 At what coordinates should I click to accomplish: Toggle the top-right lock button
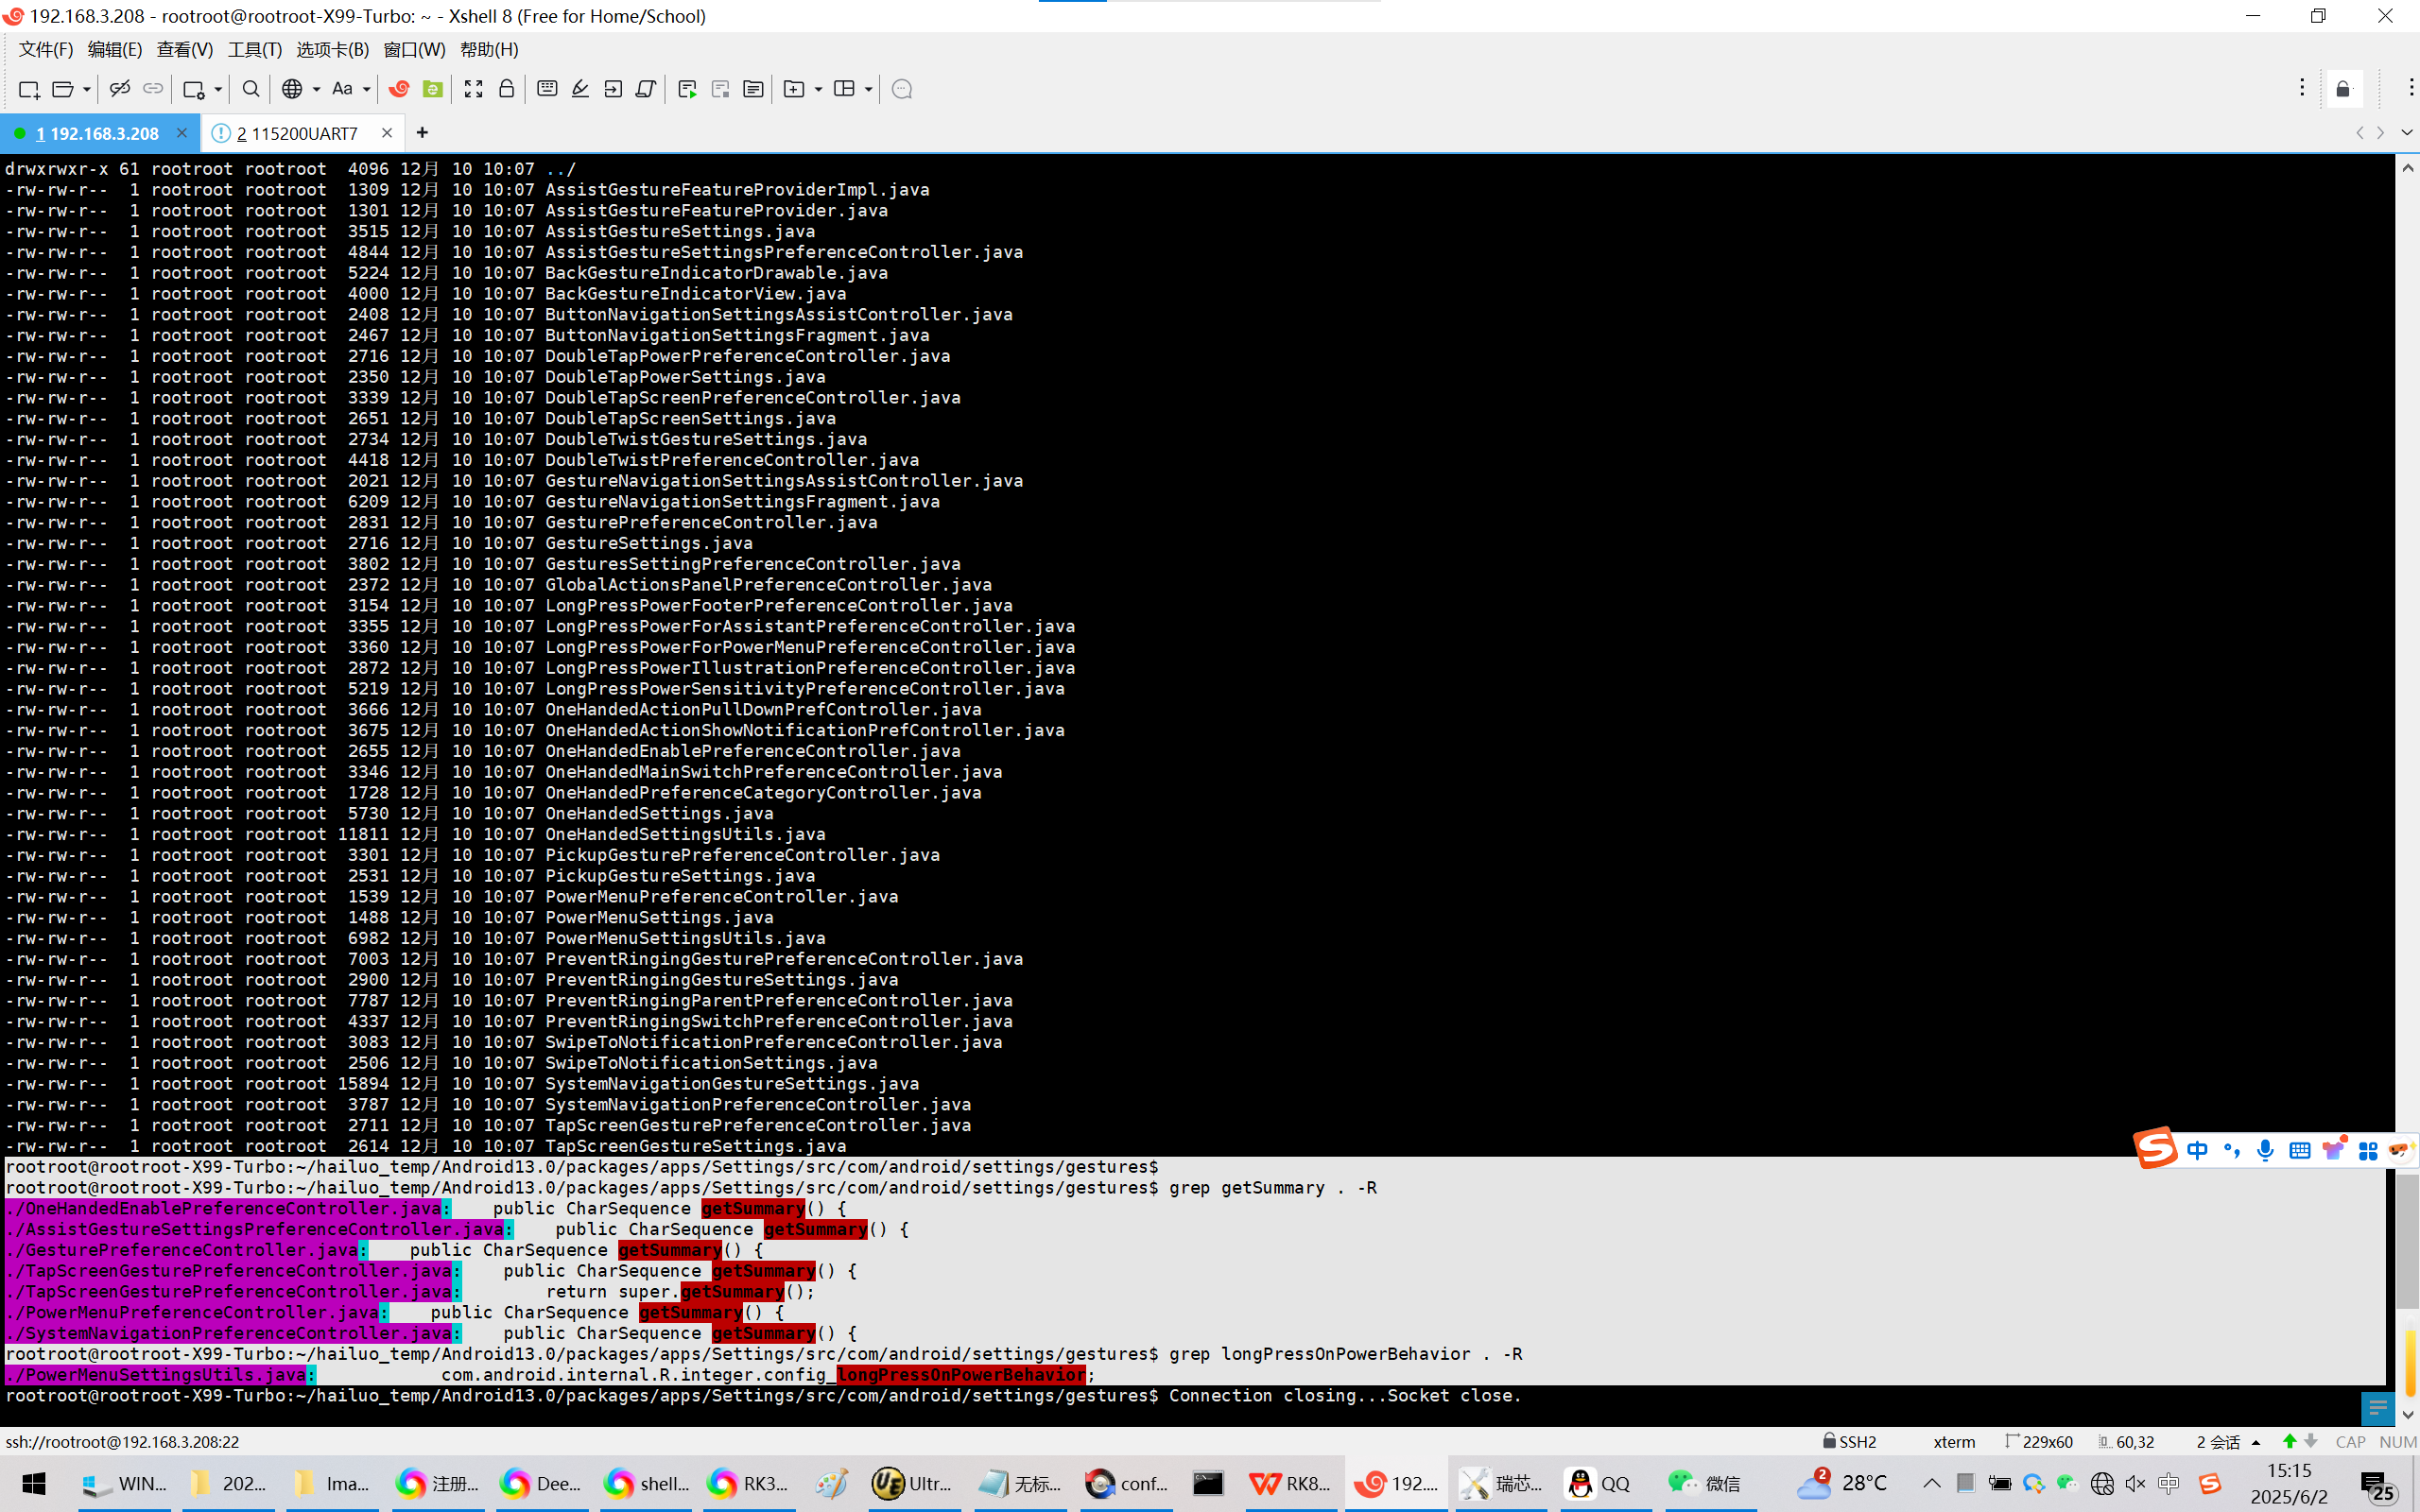(2343, 90)
